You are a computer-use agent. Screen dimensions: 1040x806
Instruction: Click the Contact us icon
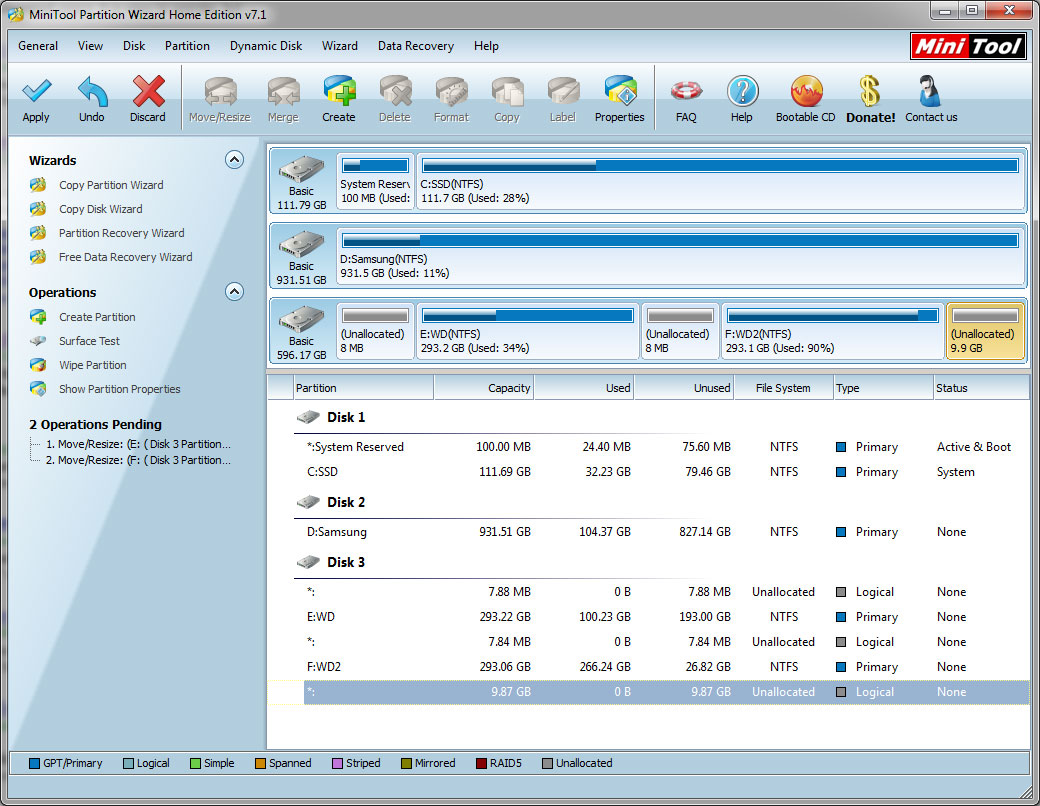(x=931, y=92)
